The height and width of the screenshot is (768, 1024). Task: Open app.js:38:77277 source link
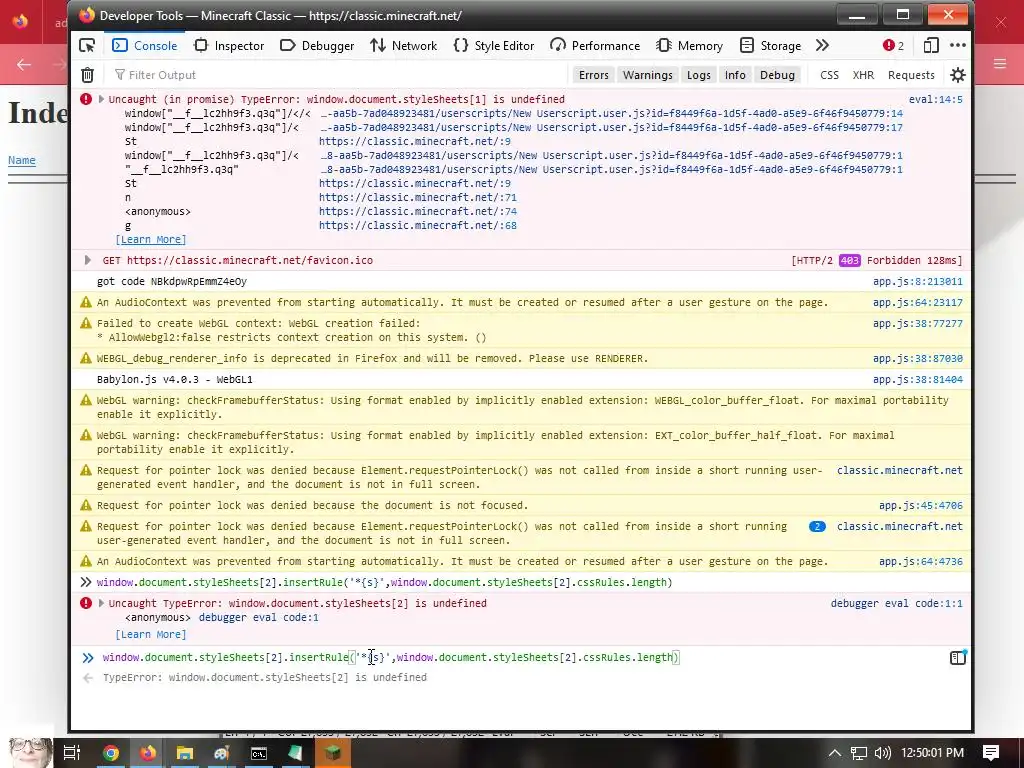pyautogui.click(x=918, y=323)
